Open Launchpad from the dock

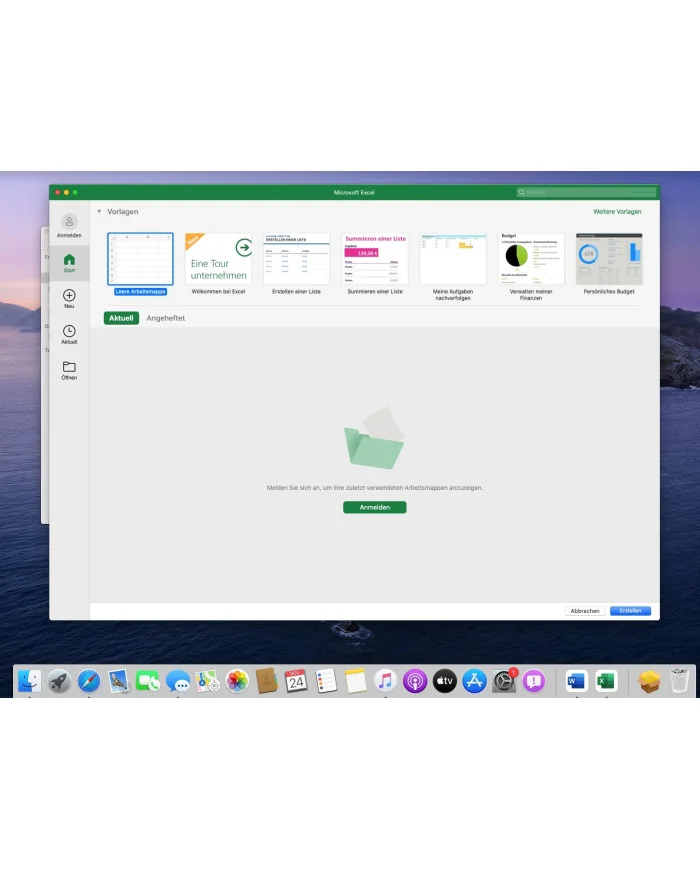(x=59, y=681)
